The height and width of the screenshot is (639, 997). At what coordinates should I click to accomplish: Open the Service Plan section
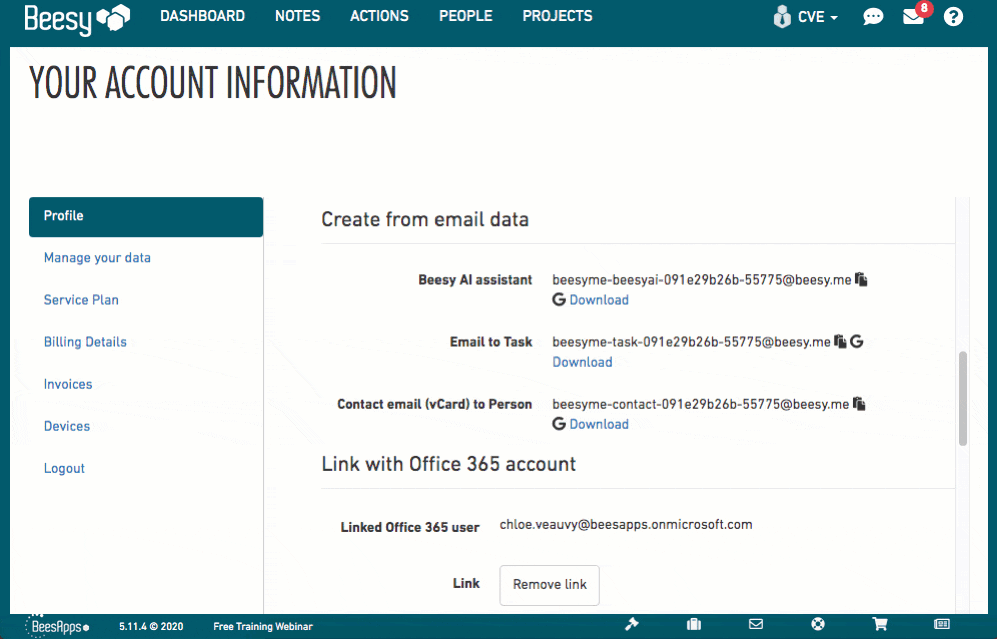pyautogui.click(x=81, y=299)
